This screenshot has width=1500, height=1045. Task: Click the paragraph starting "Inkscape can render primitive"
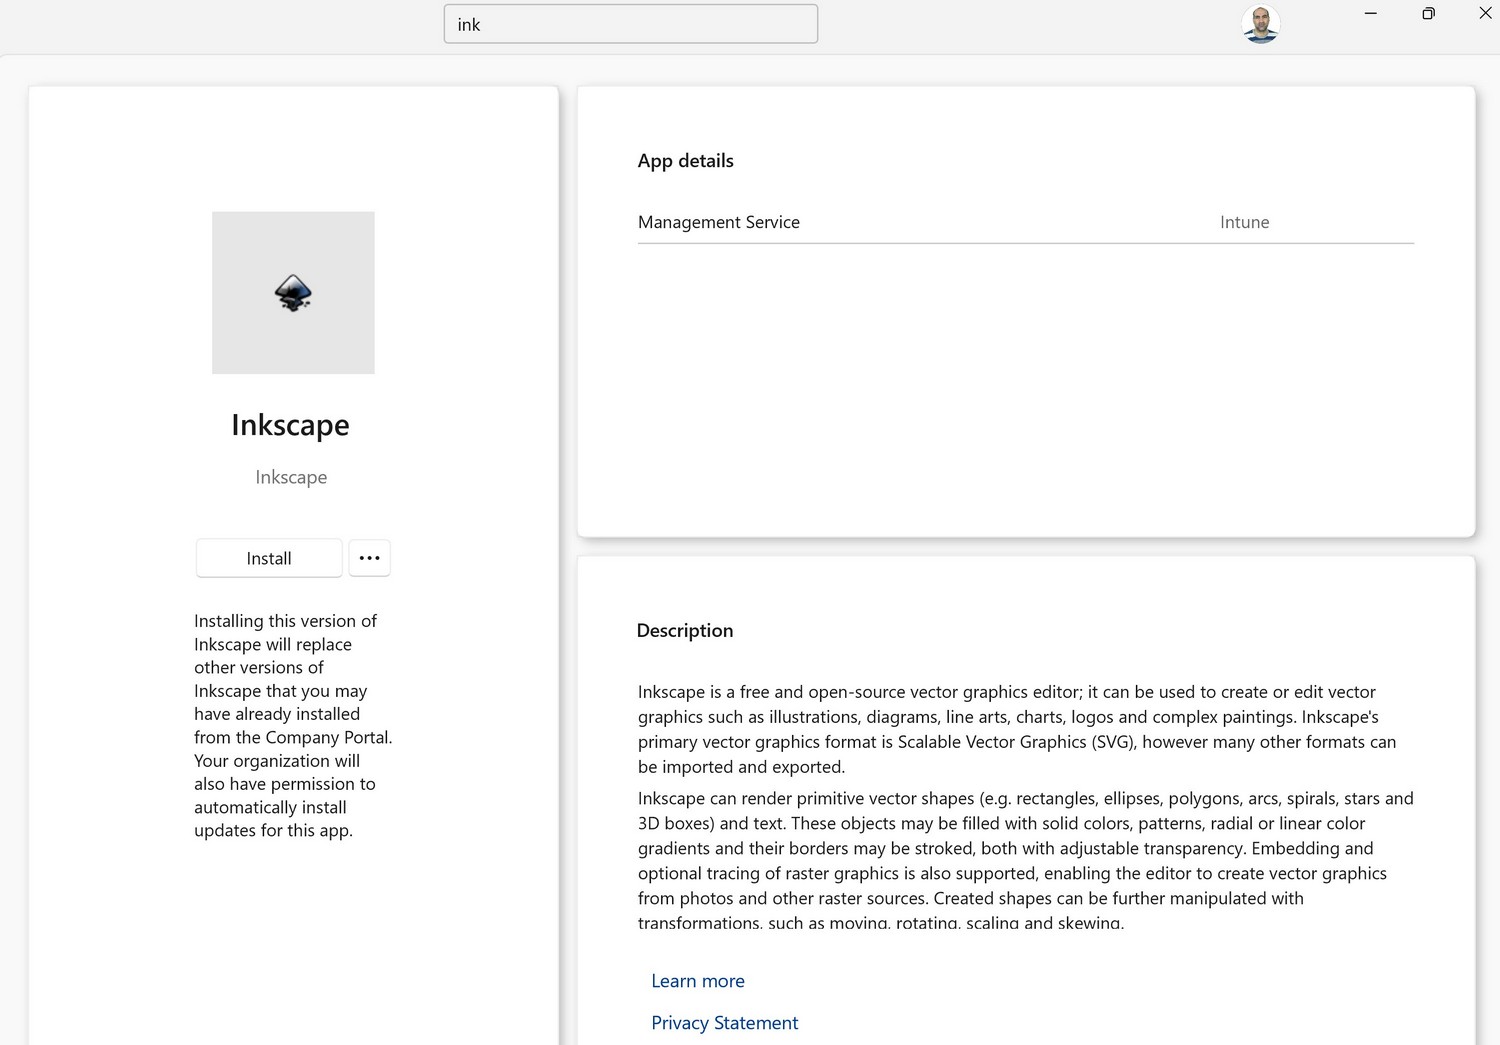pos(1026,860)
